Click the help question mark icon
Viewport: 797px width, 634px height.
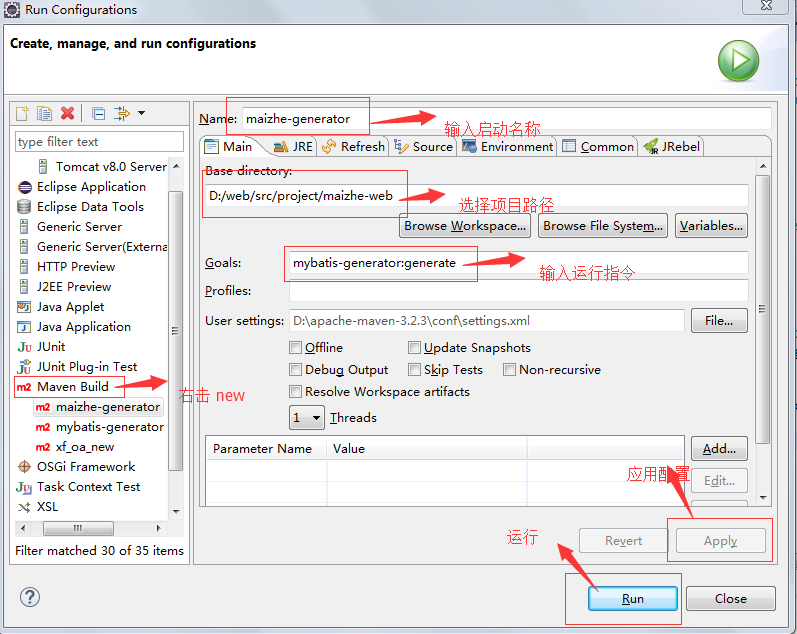[30, 597]
